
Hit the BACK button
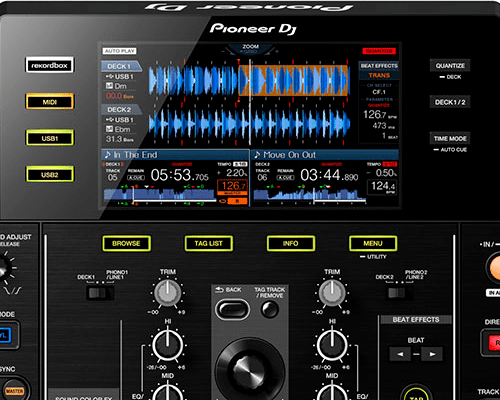click(x=232, y=310)
